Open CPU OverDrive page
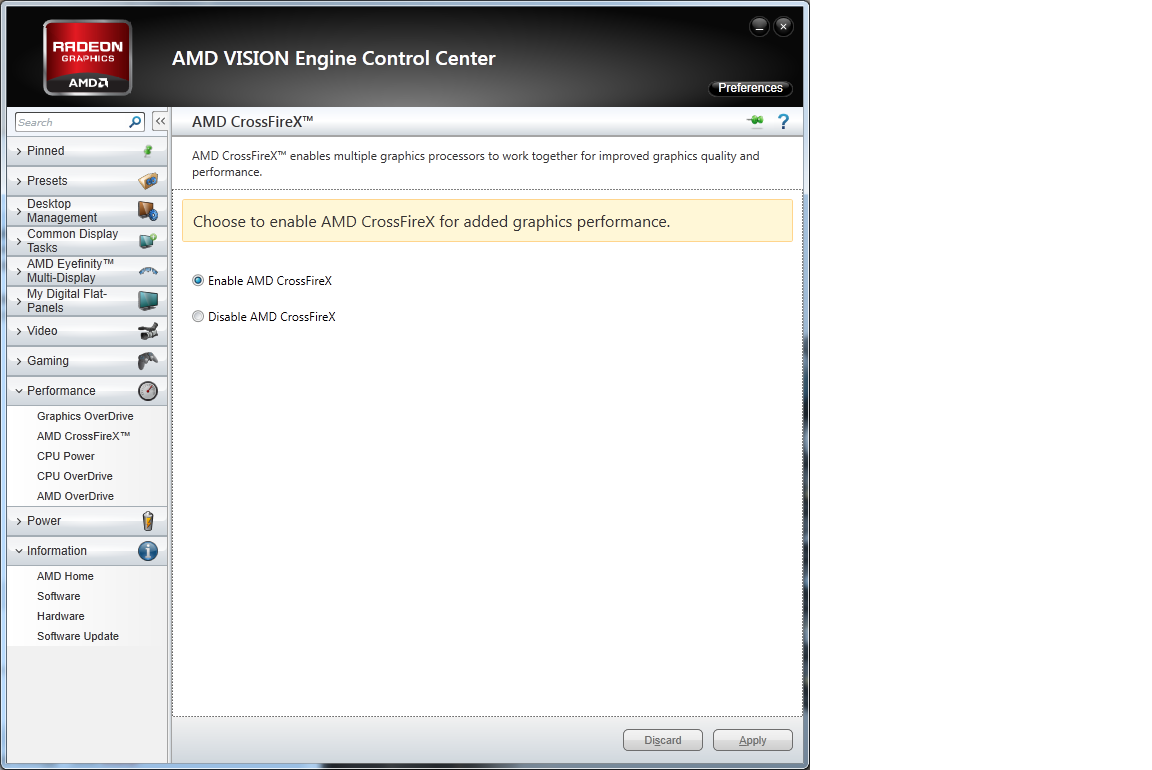1152x770 pixels. (75, 476)
